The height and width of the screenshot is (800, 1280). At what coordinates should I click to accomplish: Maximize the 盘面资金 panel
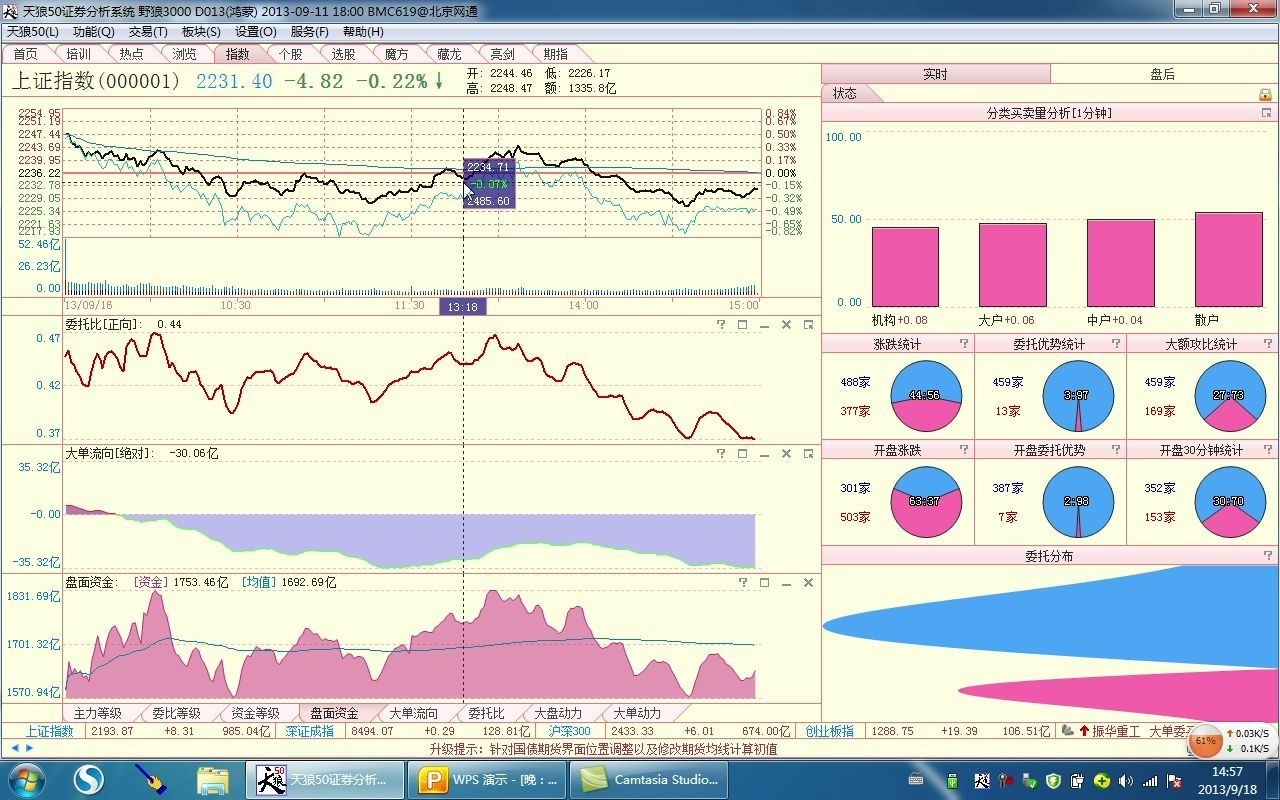764,582
